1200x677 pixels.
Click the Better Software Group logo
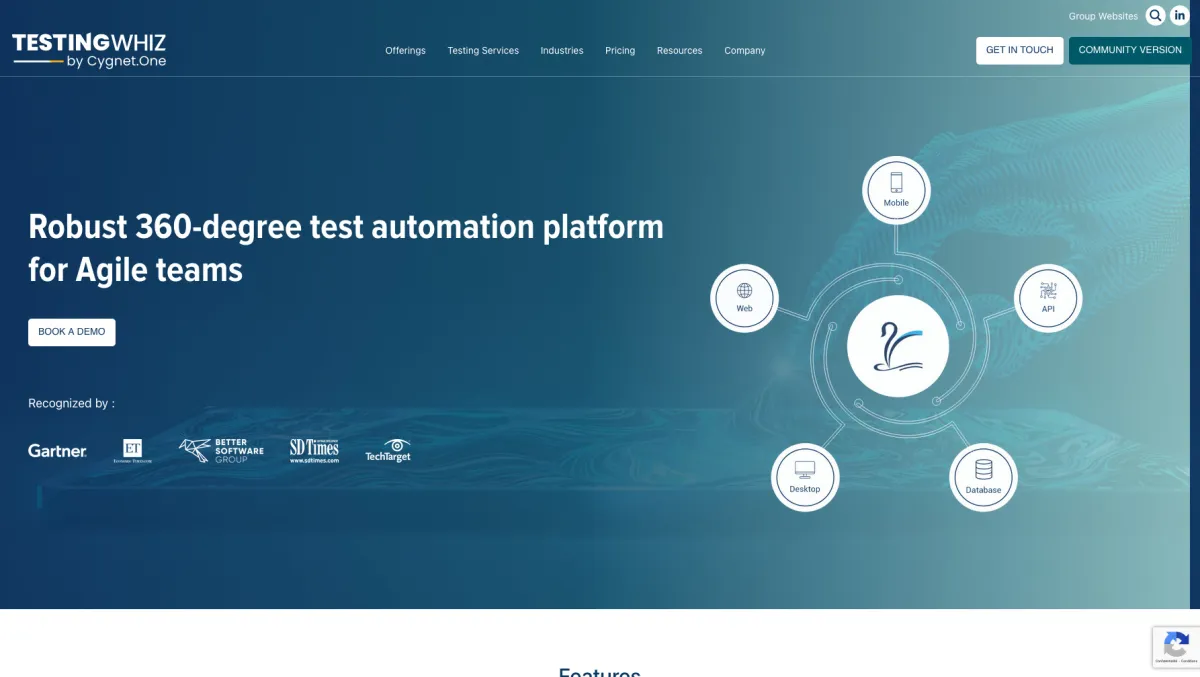[x=221, y=451]
